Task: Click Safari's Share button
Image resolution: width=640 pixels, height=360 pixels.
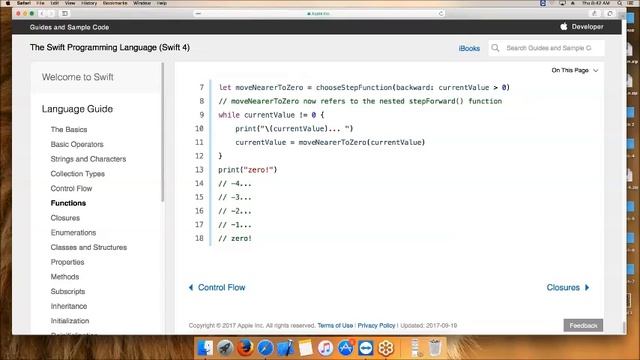Action: [x=594, y=13]
